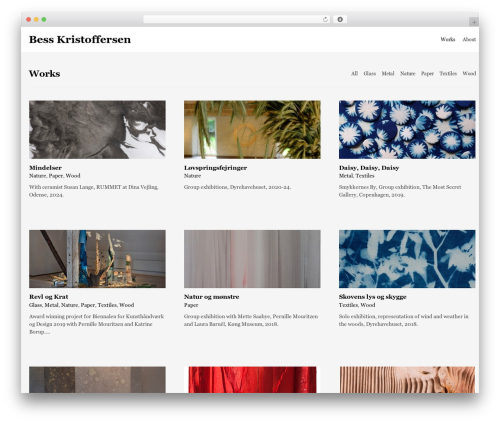This screenshot has width=500, height=423.
Task: Click the Revl og Krat title
Action: (49, 297)
